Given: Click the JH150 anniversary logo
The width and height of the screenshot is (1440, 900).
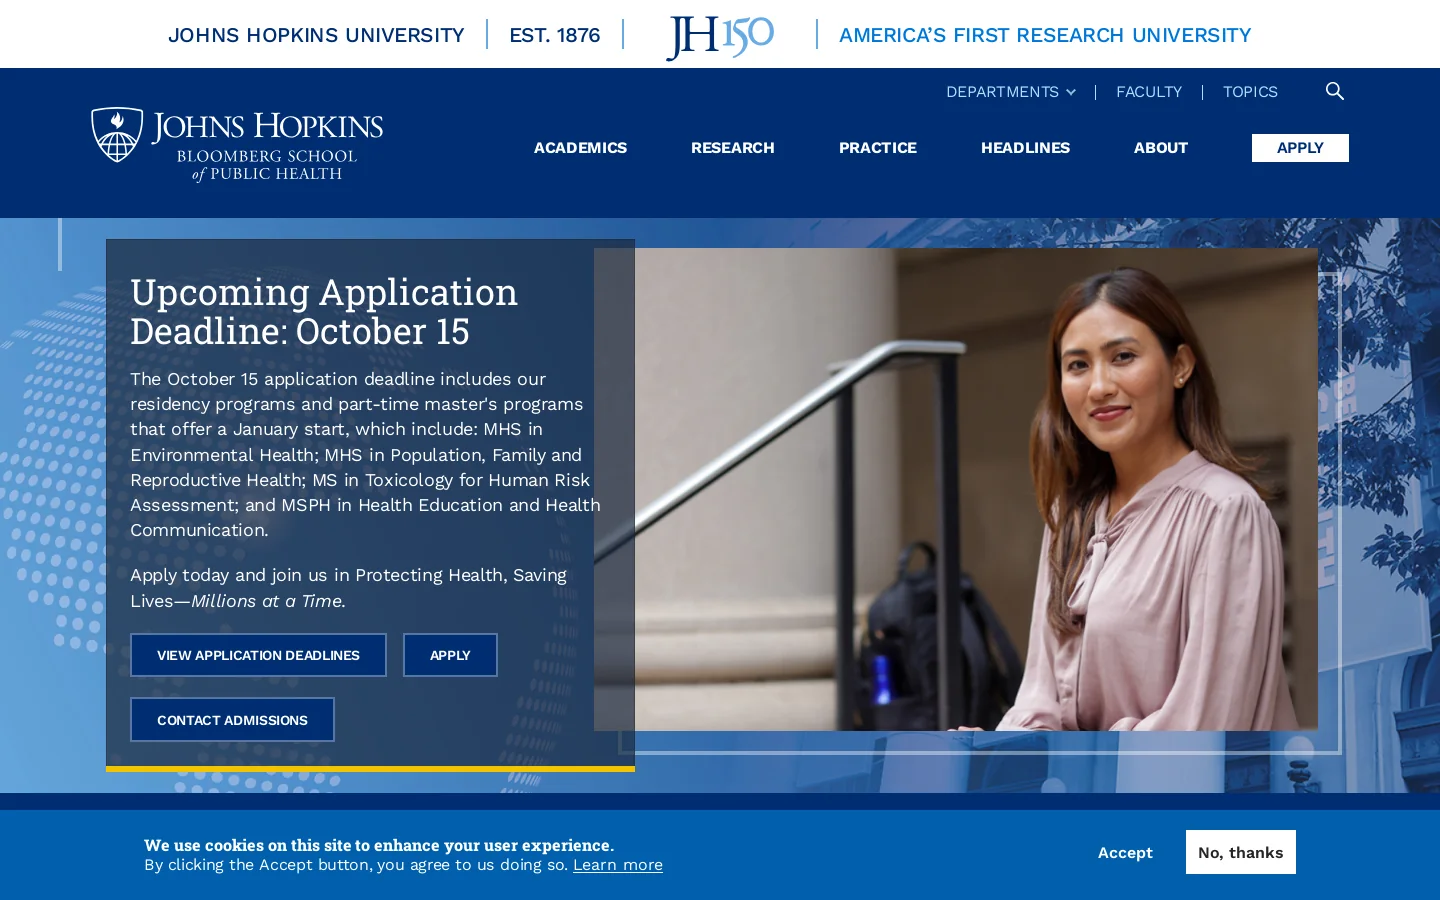Looking at the screenshot, I should (720, 37).
